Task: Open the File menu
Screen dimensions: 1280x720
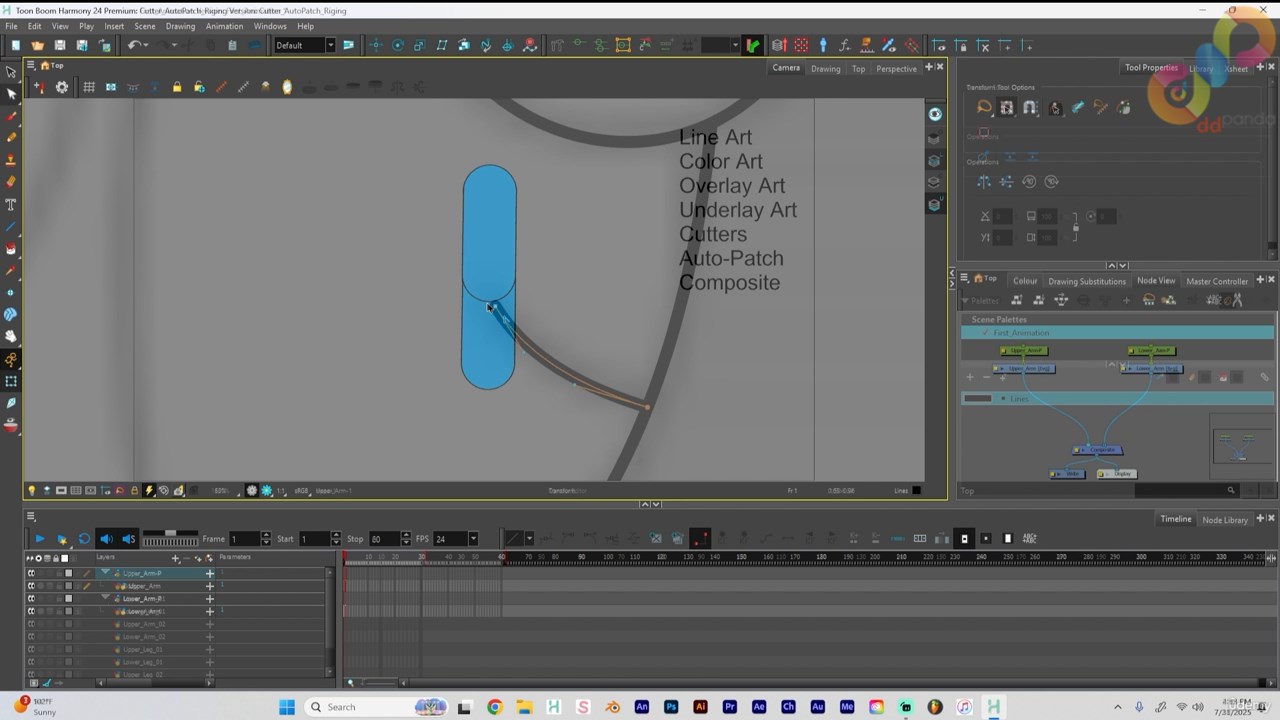Action: click(11, 26)
